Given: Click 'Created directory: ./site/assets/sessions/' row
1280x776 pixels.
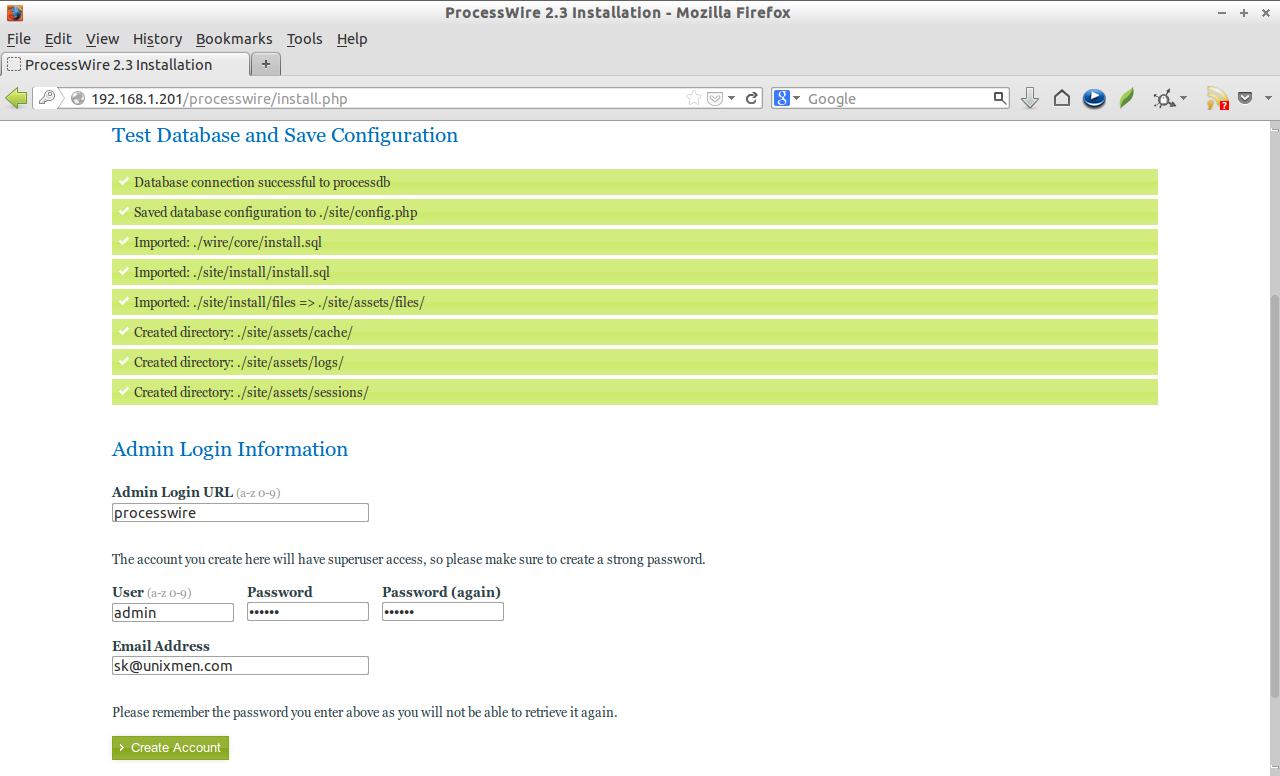Looking at the screenshot, I should click(635, 392).
